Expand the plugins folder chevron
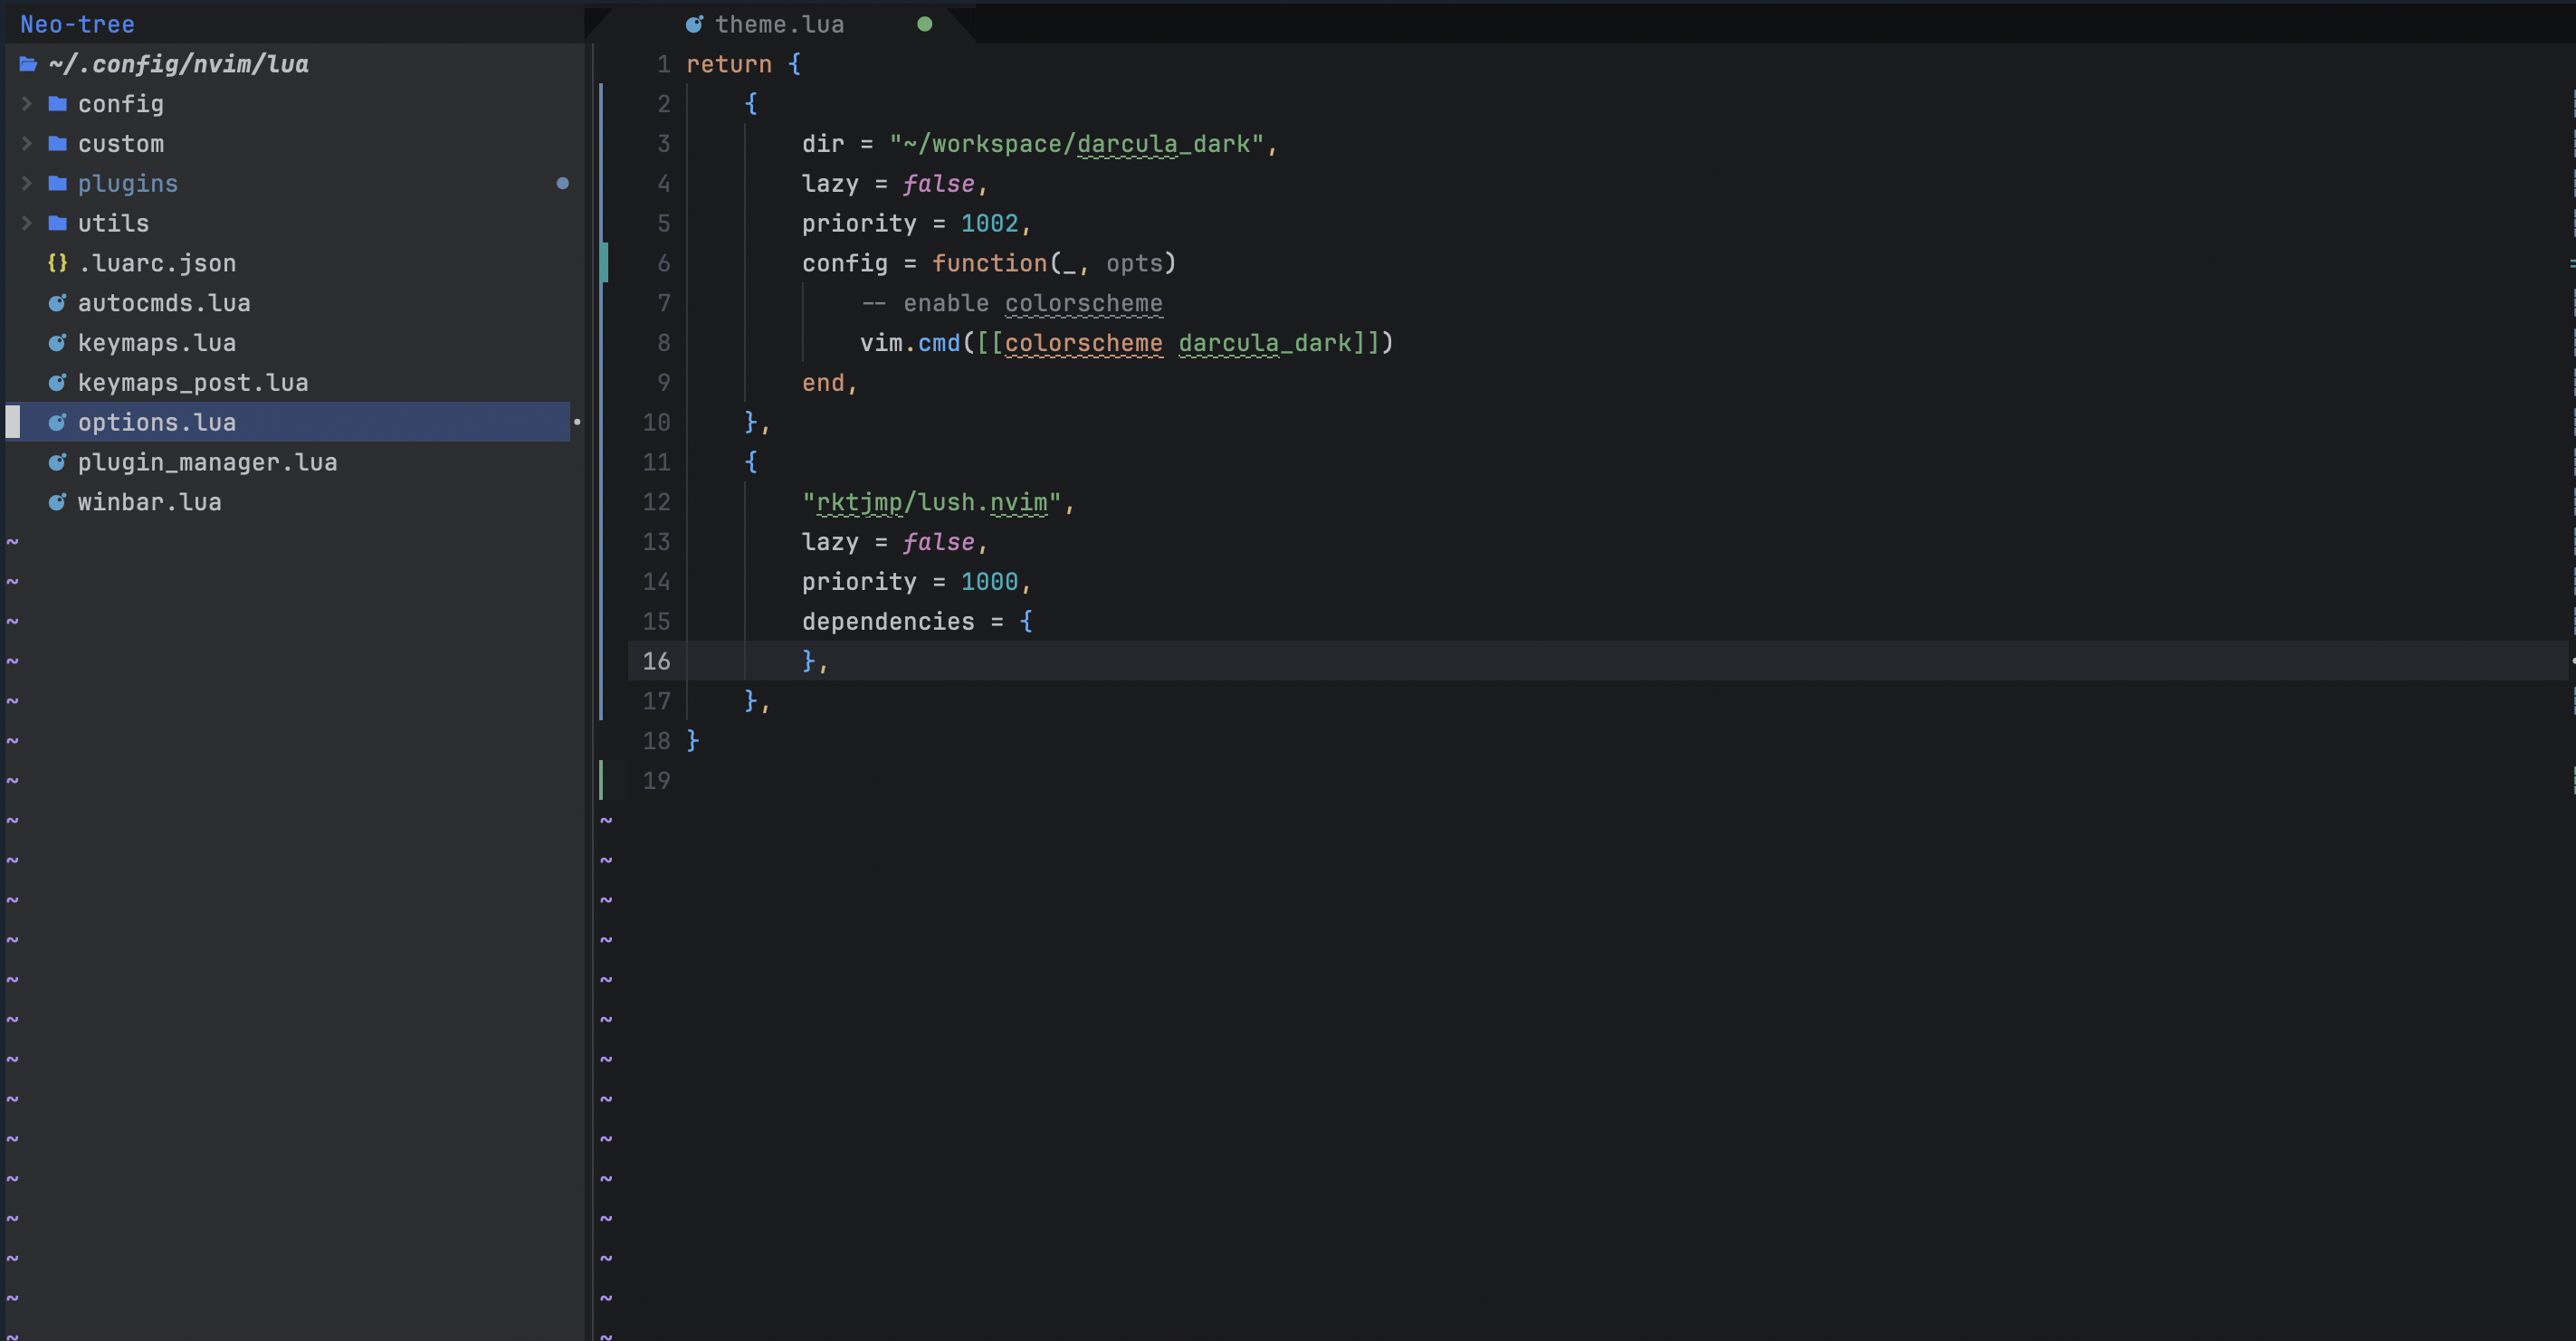2576x1341 pixels. coord(27,183)
